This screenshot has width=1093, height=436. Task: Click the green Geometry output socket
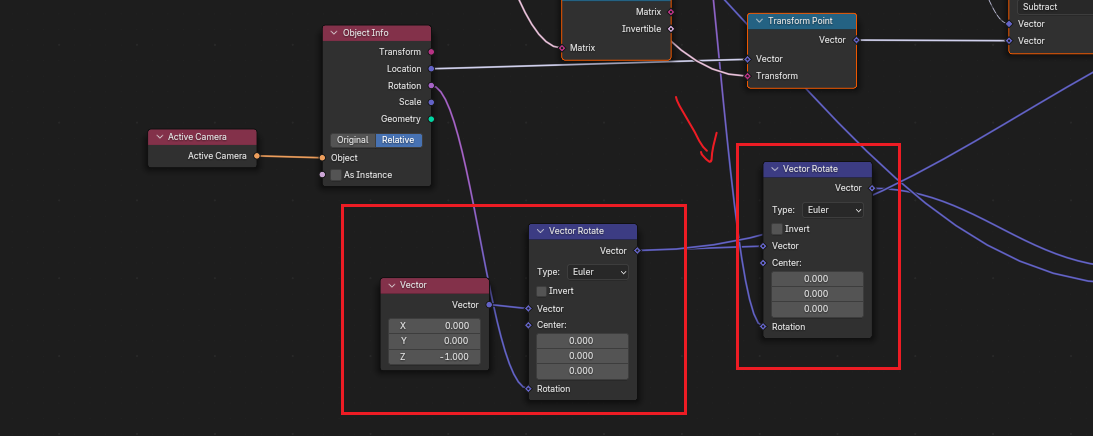pyautogui.click(x=431, y=119)
